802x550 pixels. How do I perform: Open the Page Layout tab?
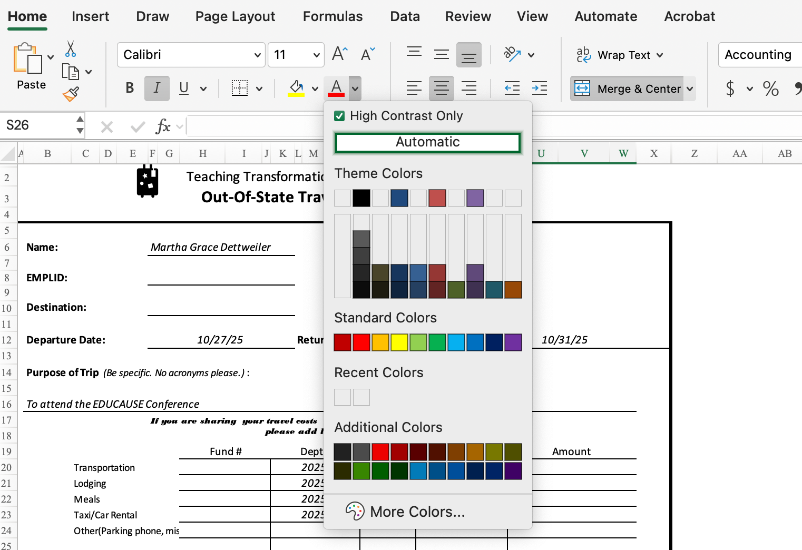tap(235, 16)
